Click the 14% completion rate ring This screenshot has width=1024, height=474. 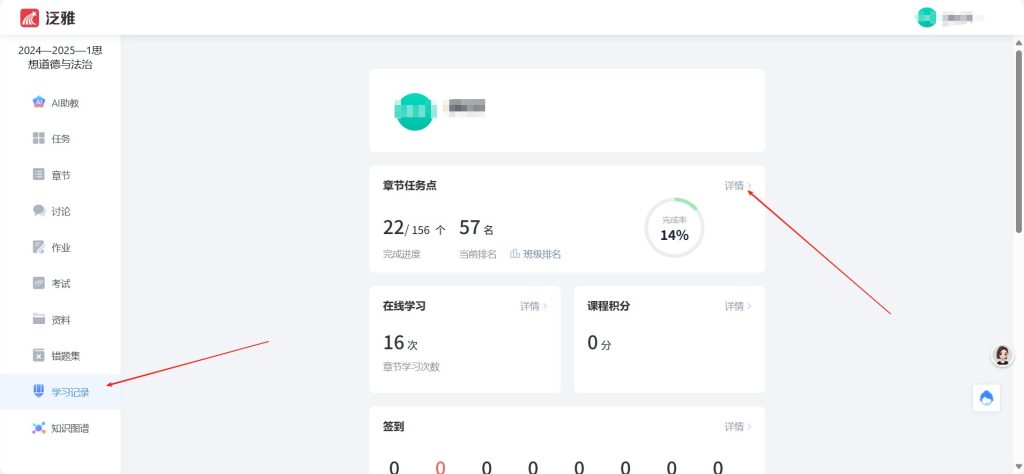click(x=674, y=229)
